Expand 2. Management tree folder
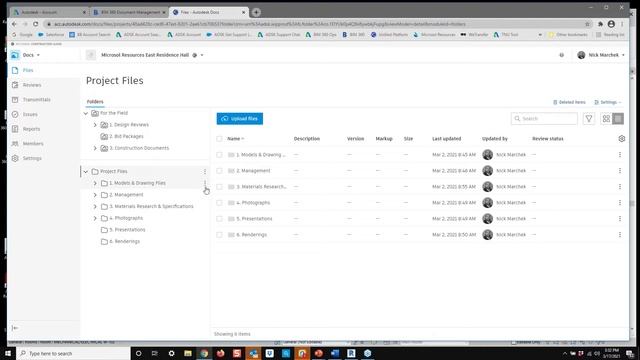640x360 pixels. [x=95, y=195]
